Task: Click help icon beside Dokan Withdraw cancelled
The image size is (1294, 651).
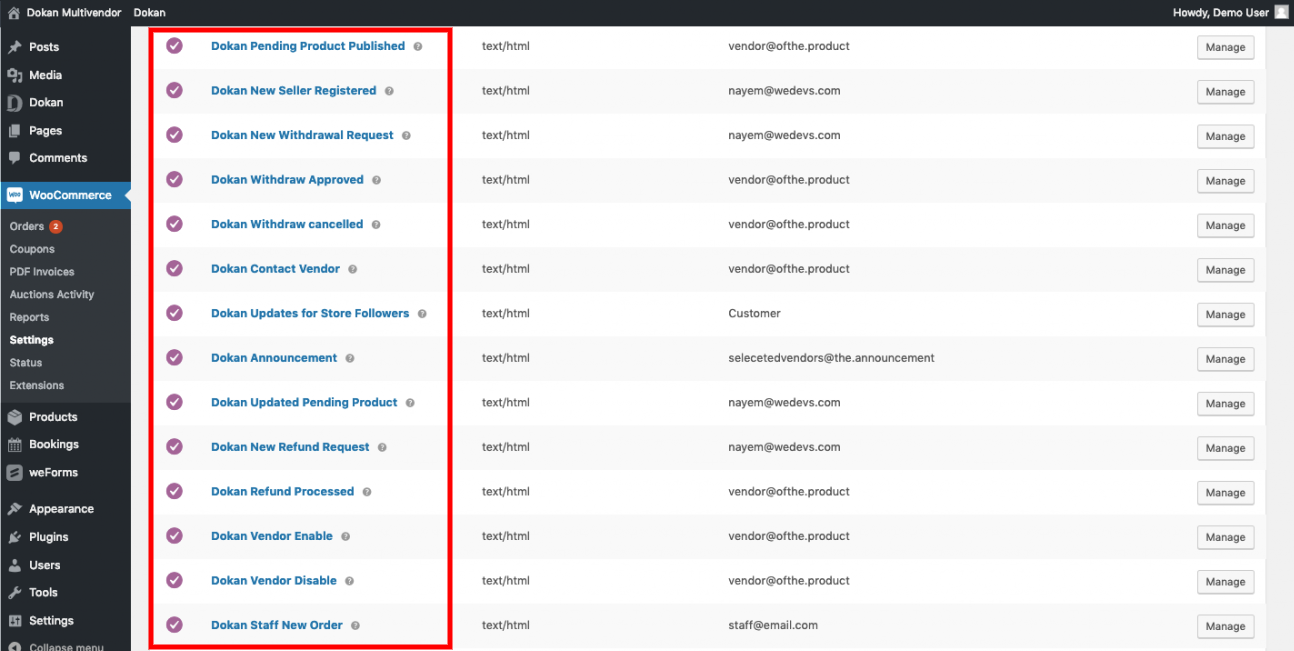Action: pyautogui.click(x=376, y=225)
